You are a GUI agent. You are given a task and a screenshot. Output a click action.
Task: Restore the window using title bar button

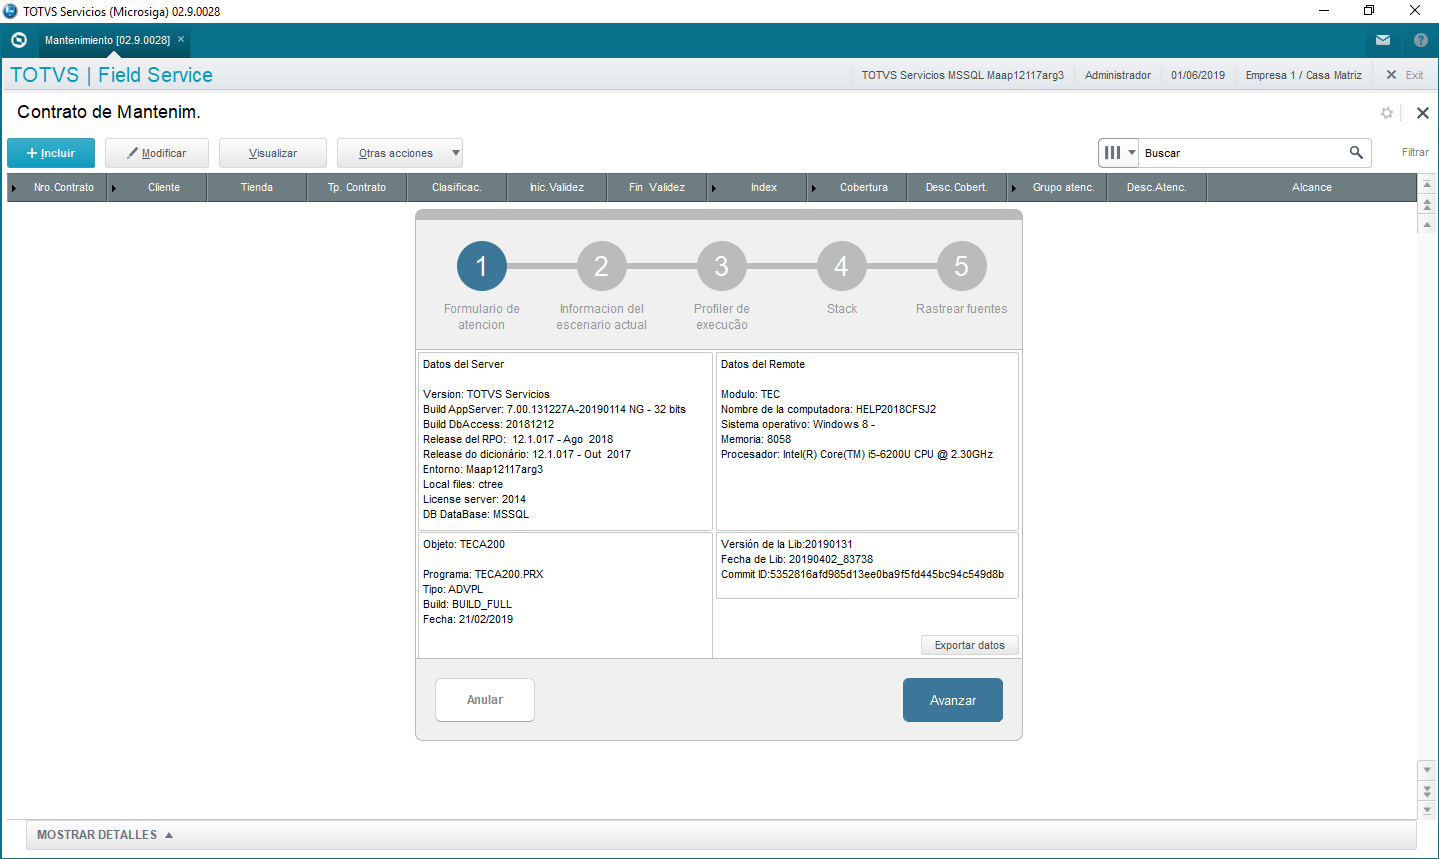pos(1369,11)
